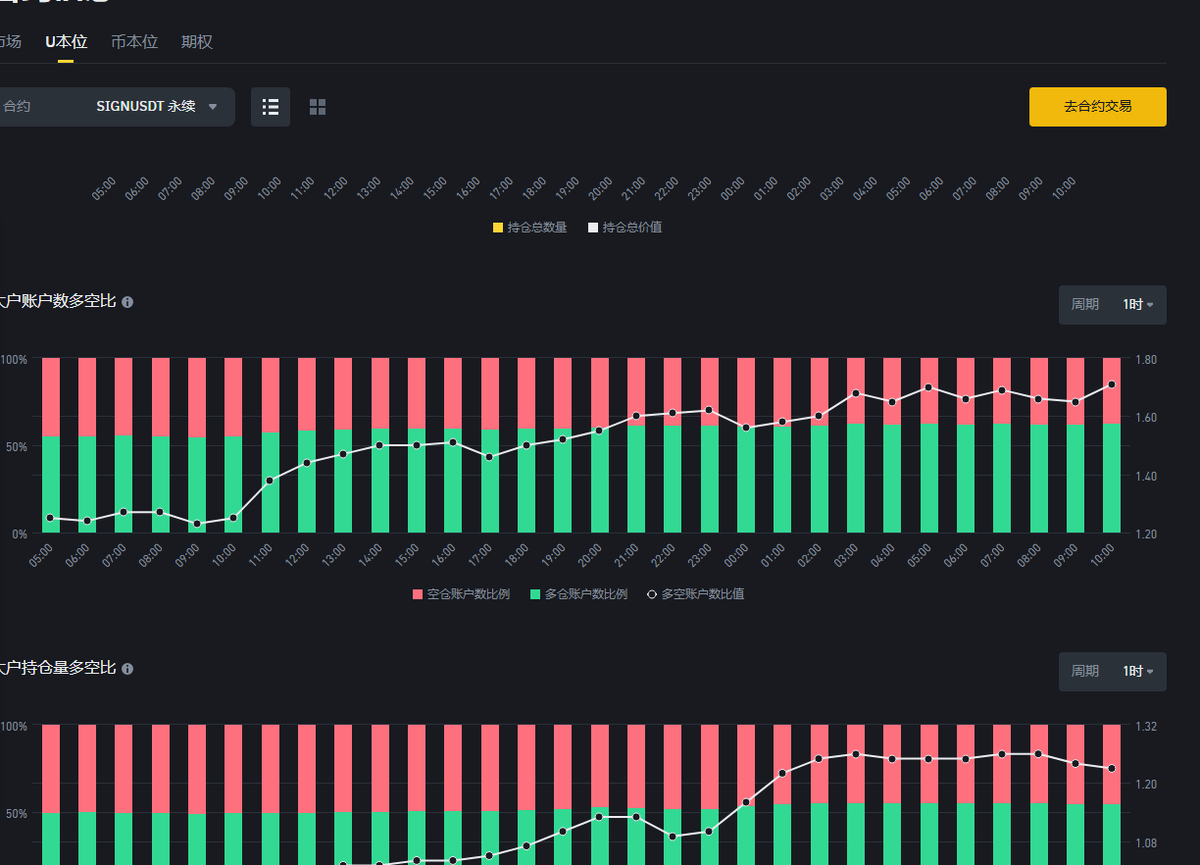The width and height of the screenshot is (1200, 865).
Task: Toggle the 持仓总数量 legend item
Action: coord(530,227)
